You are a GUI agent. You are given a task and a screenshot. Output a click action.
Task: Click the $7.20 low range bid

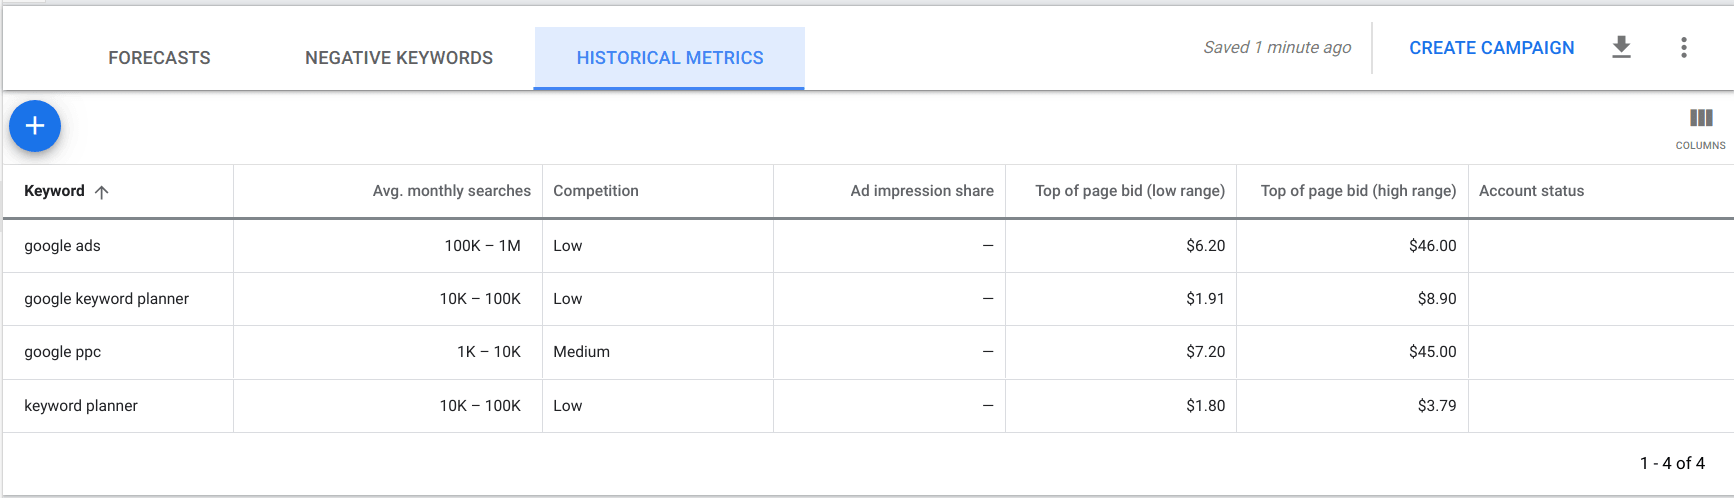(x=1205, y=352)
